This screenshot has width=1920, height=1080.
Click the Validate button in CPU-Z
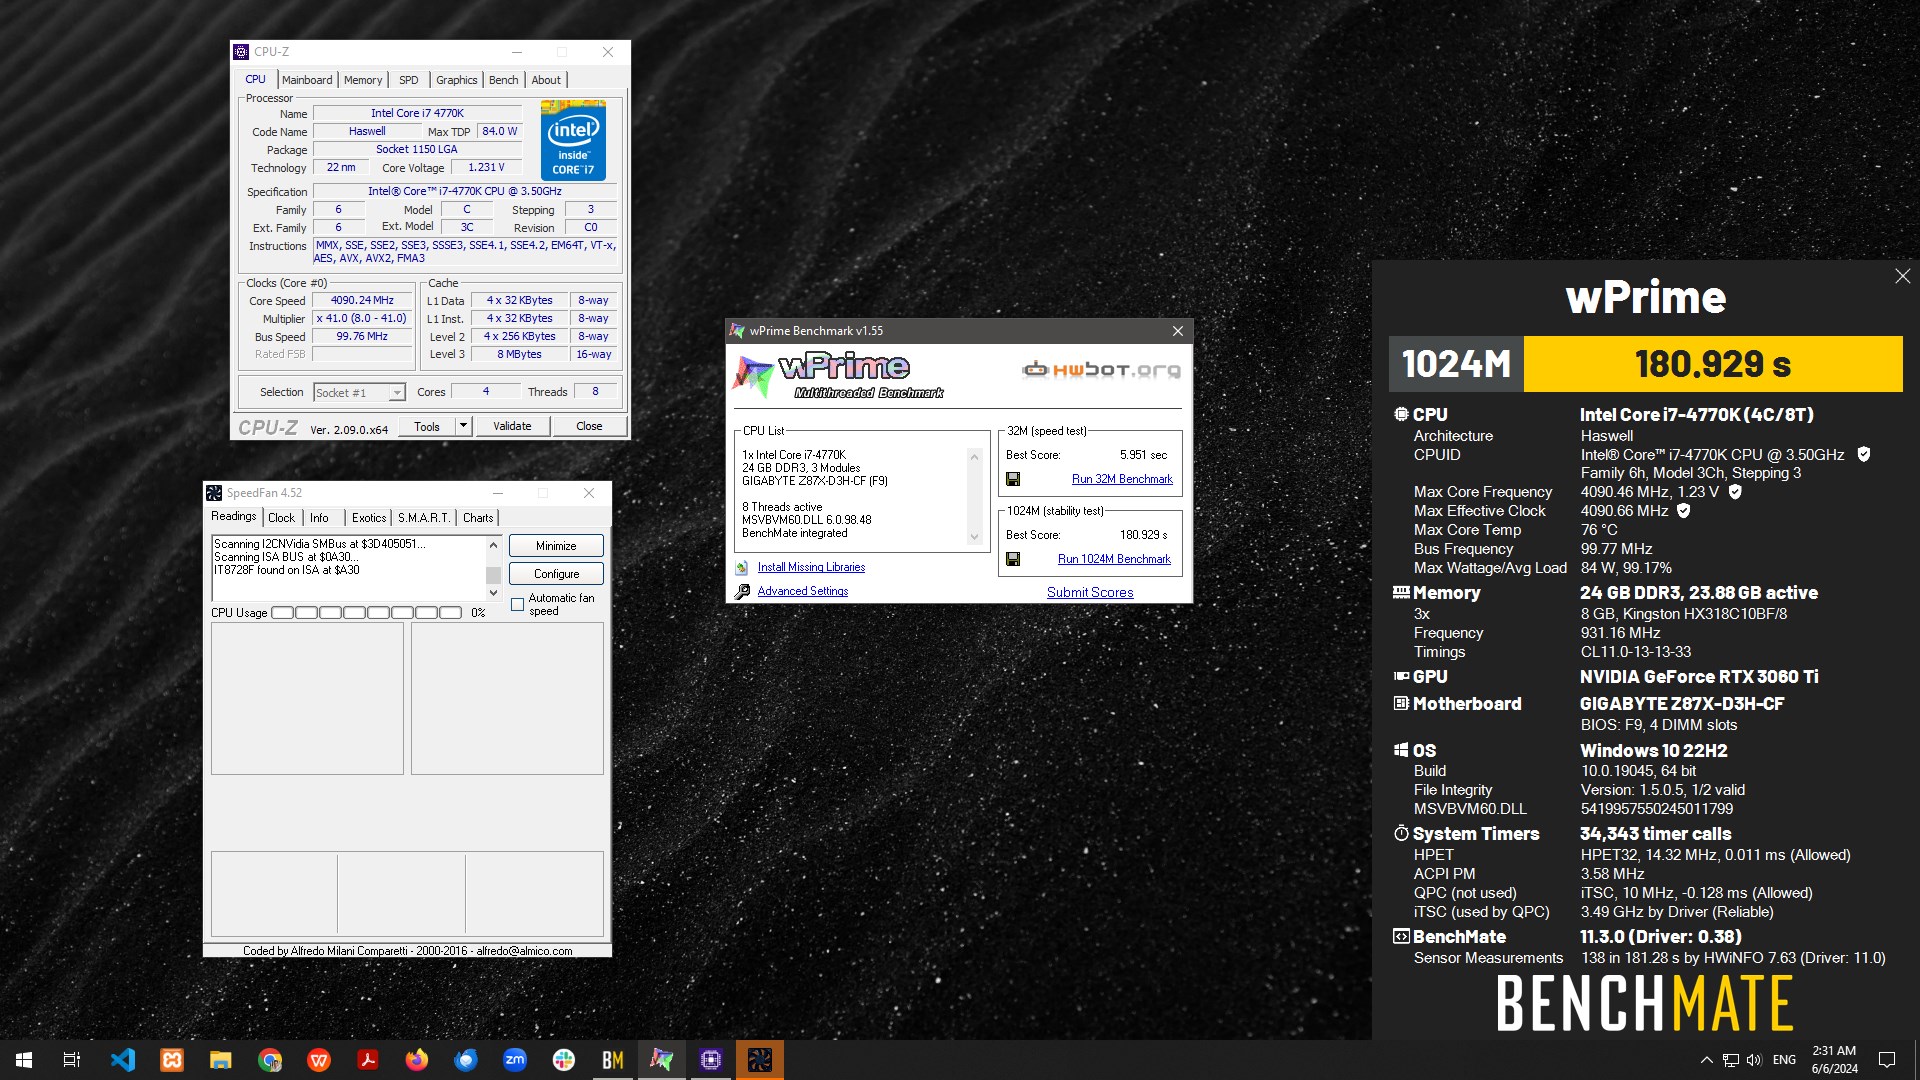point(512,426)
